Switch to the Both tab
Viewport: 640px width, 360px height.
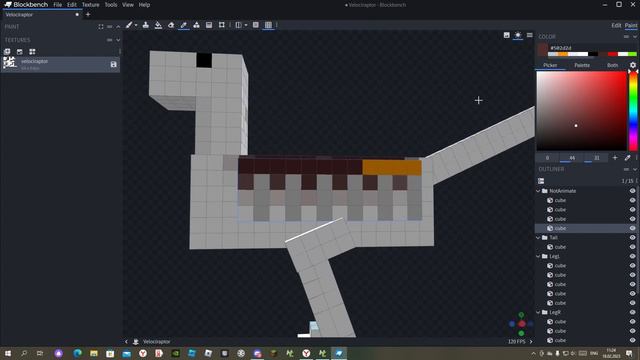coord(612,65)
